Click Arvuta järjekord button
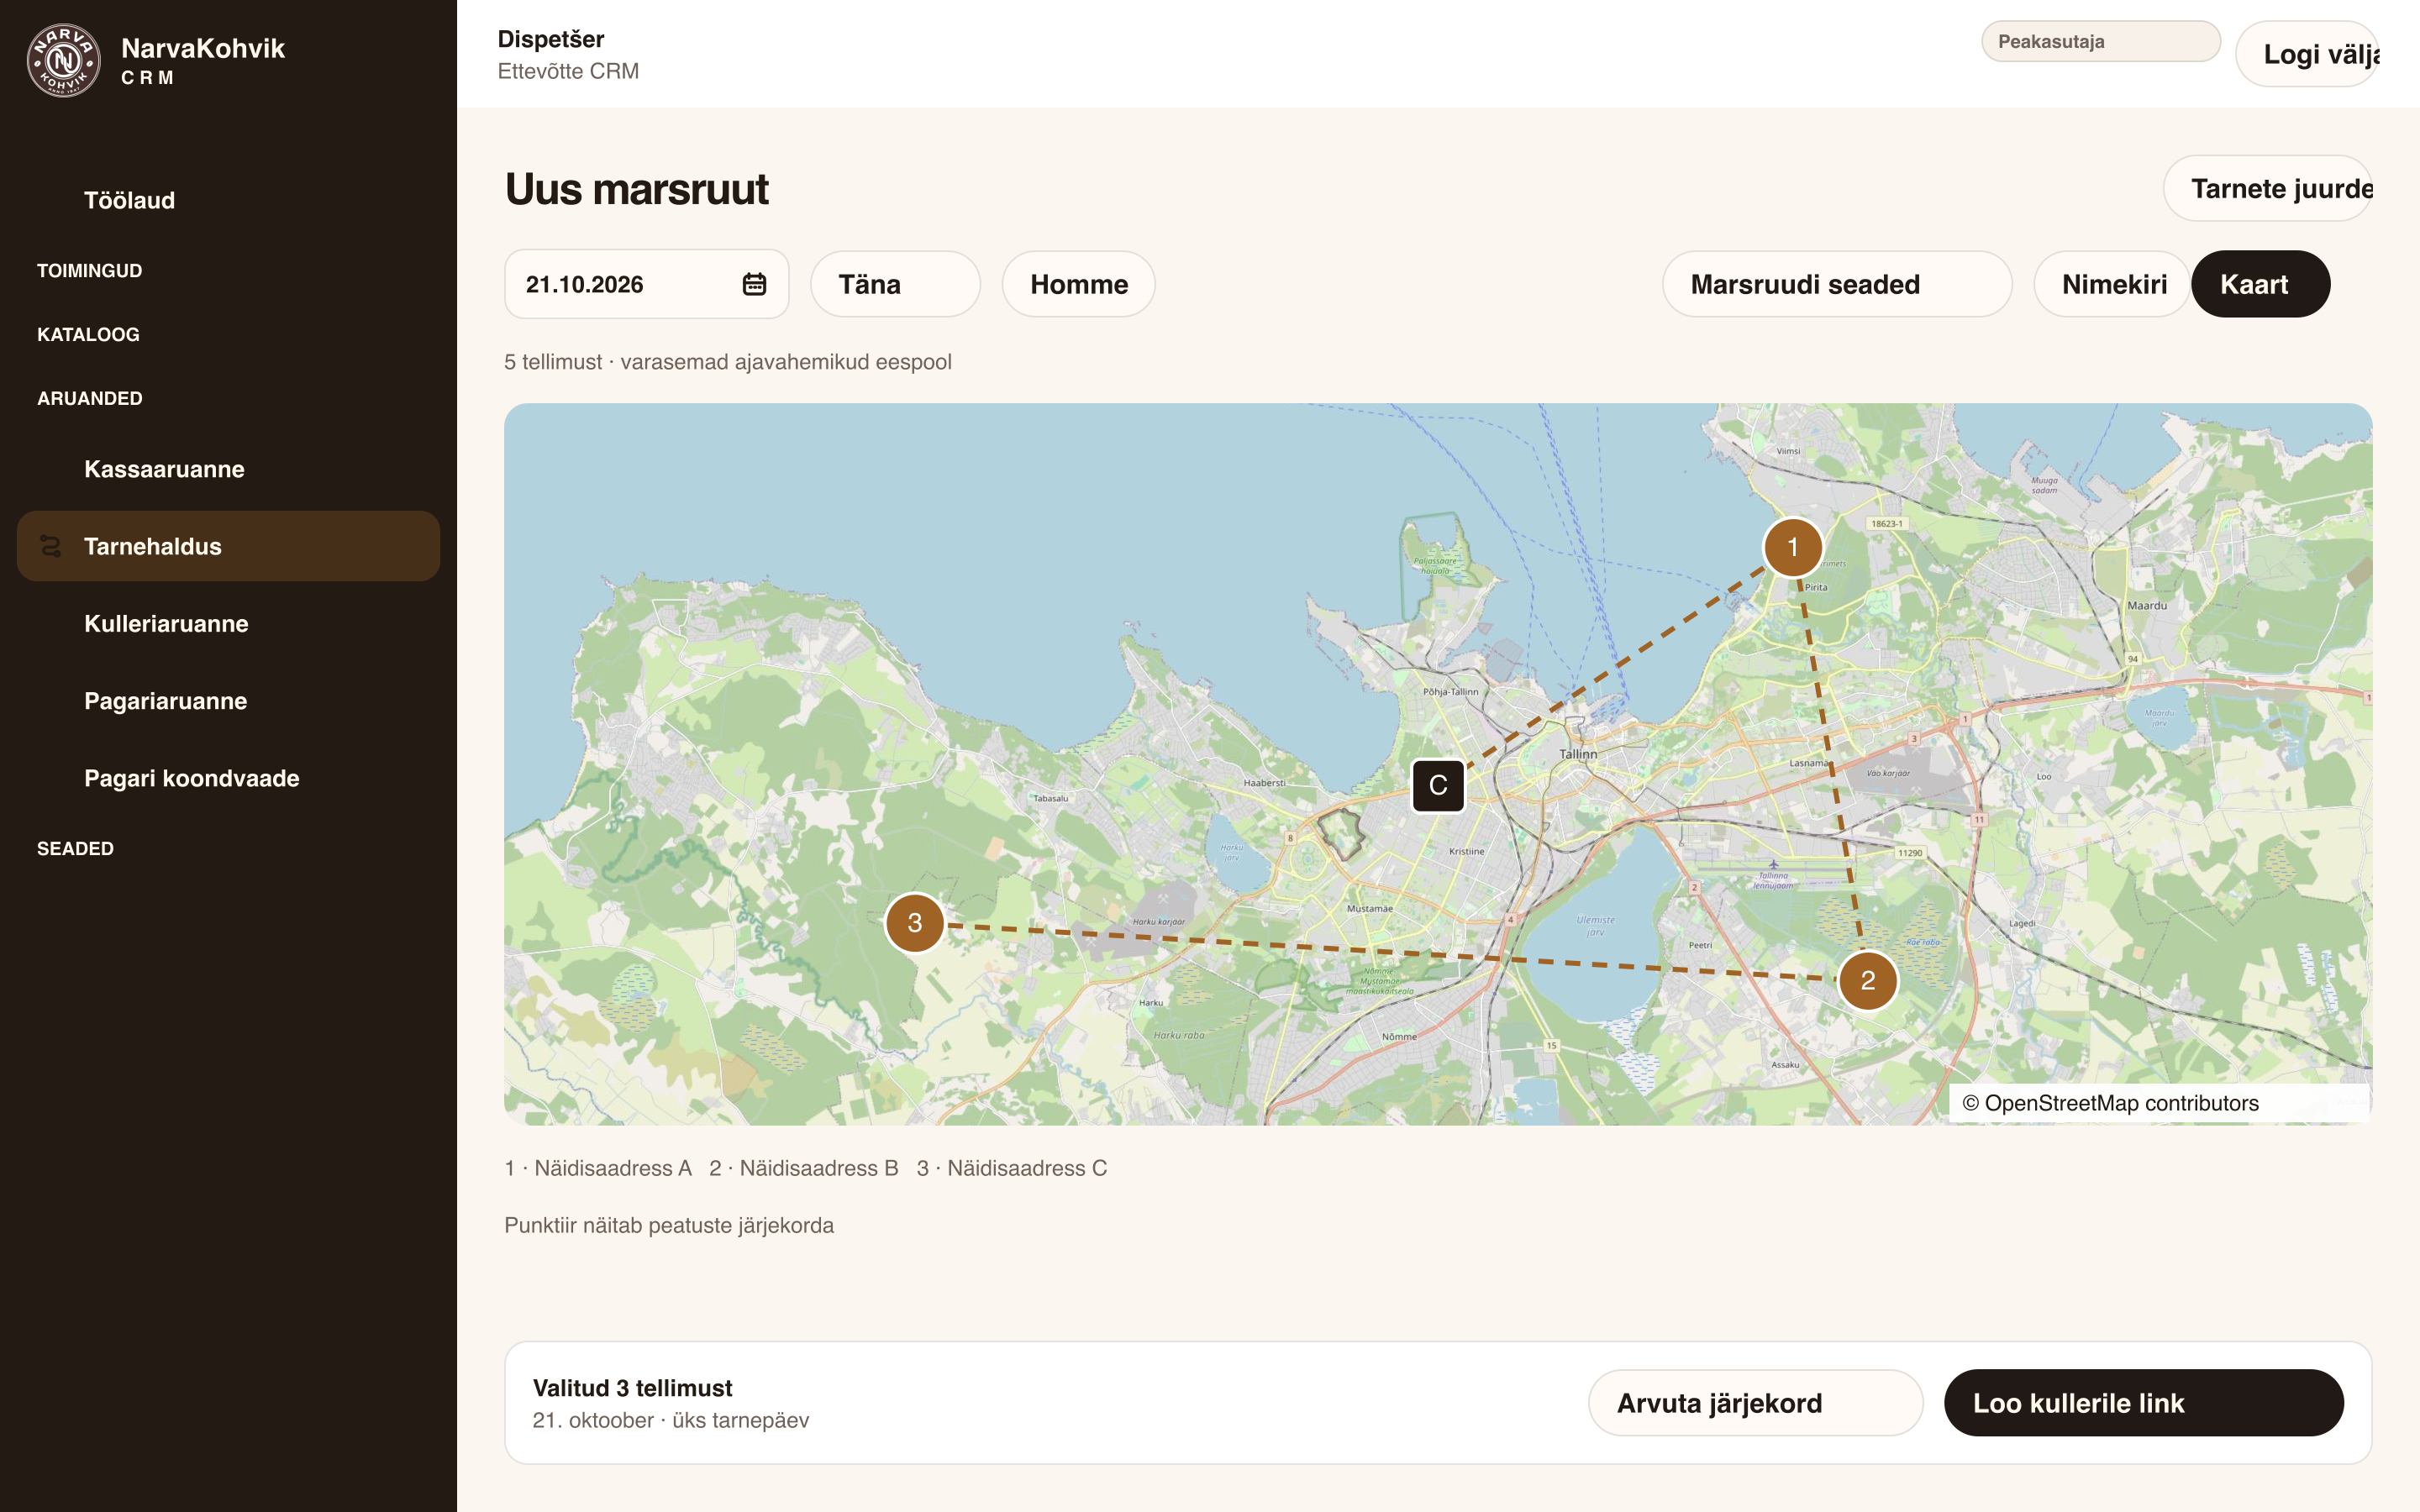The width and height of the screenshot is (2420, 1512). click(1755, 1403)
